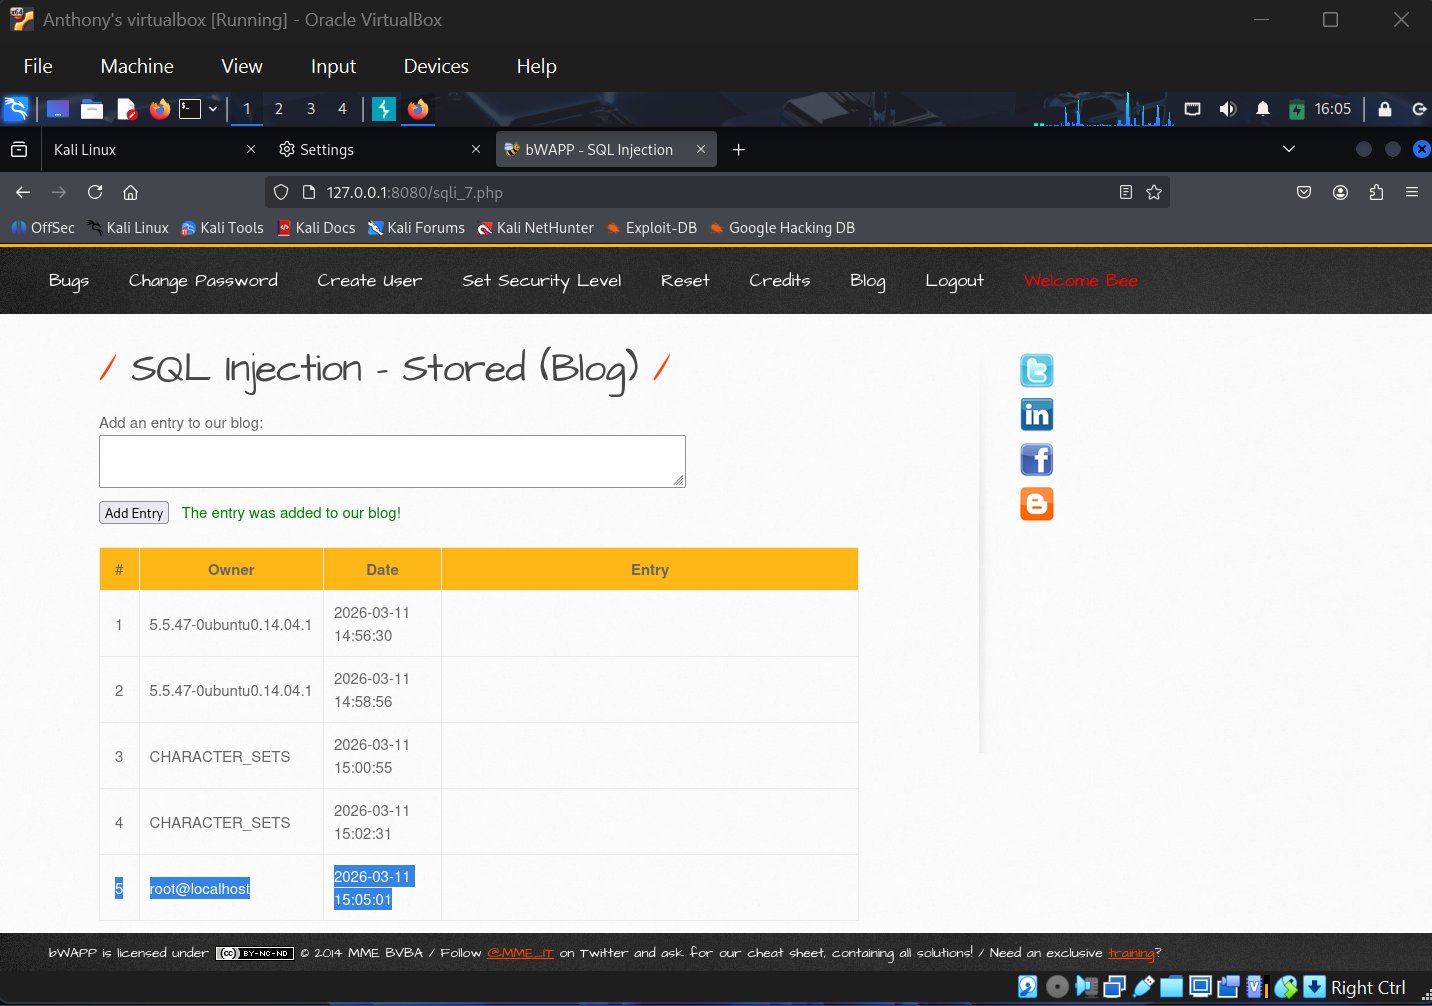The width and height of the screenshot is (1432, 1006).
Task: Open the Pocket save icon
Action: [1304, 192]
